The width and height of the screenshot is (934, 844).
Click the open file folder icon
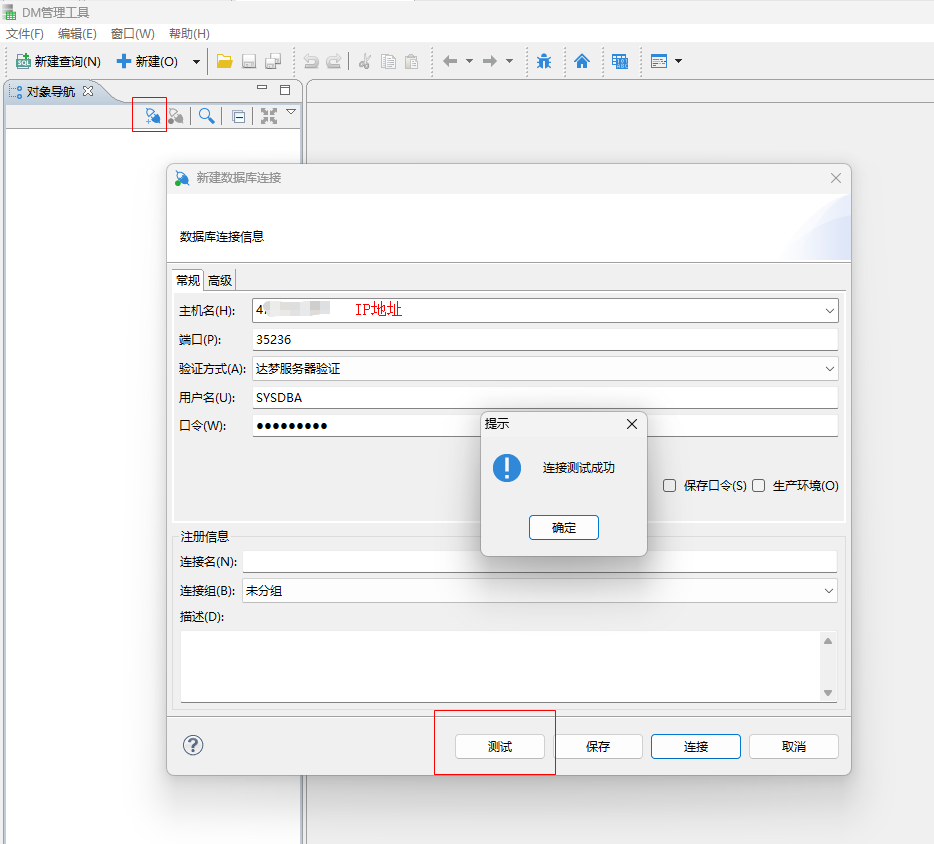tap(224, 61)
